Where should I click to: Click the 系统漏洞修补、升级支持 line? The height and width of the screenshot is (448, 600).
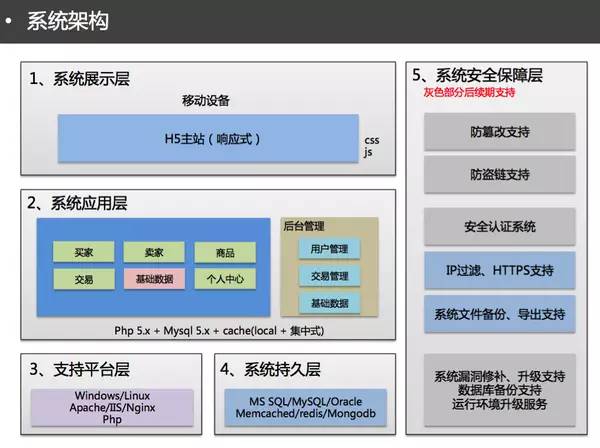tap(499, 376)
